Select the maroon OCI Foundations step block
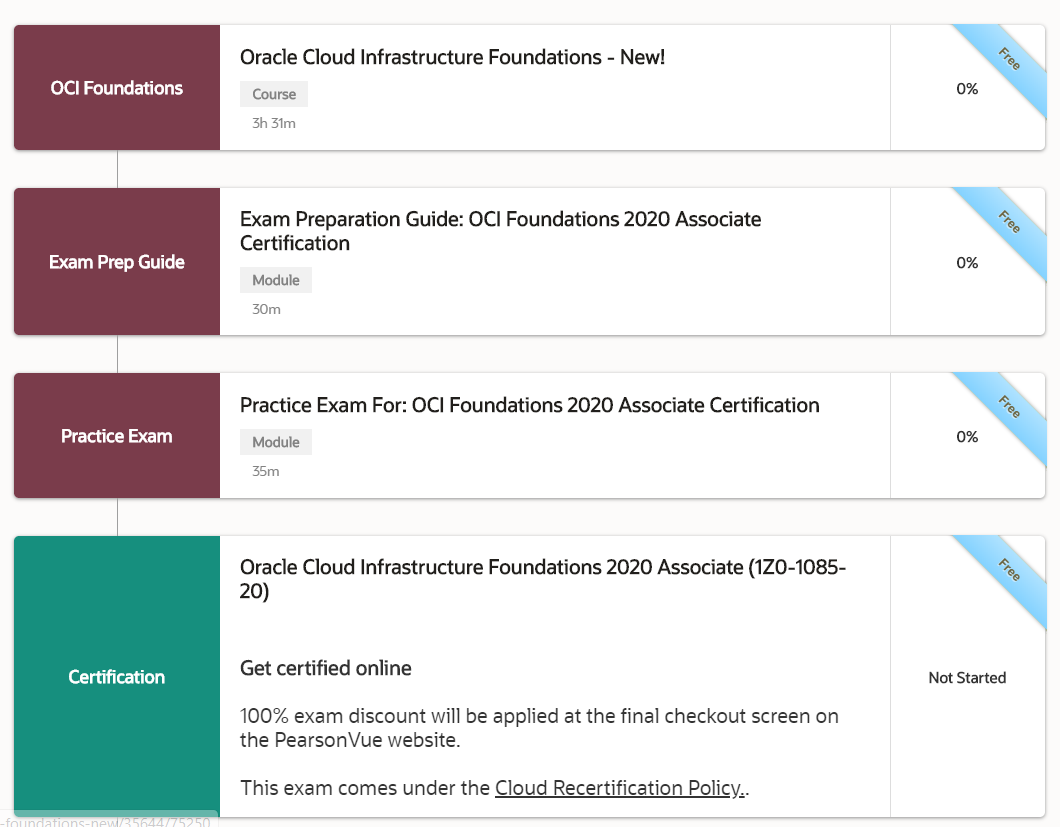The image size is (1060, 827). coord(117,88)
